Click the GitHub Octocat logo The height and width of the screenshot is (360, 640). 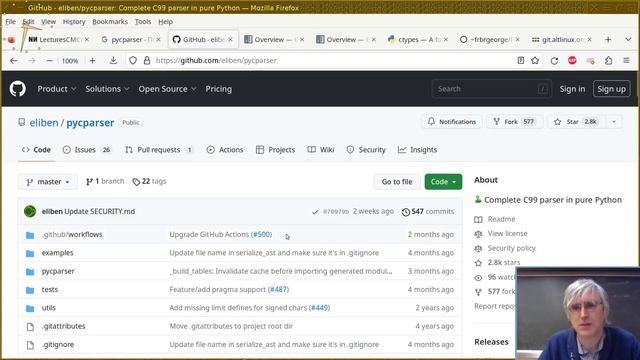(x=18, y=89)
